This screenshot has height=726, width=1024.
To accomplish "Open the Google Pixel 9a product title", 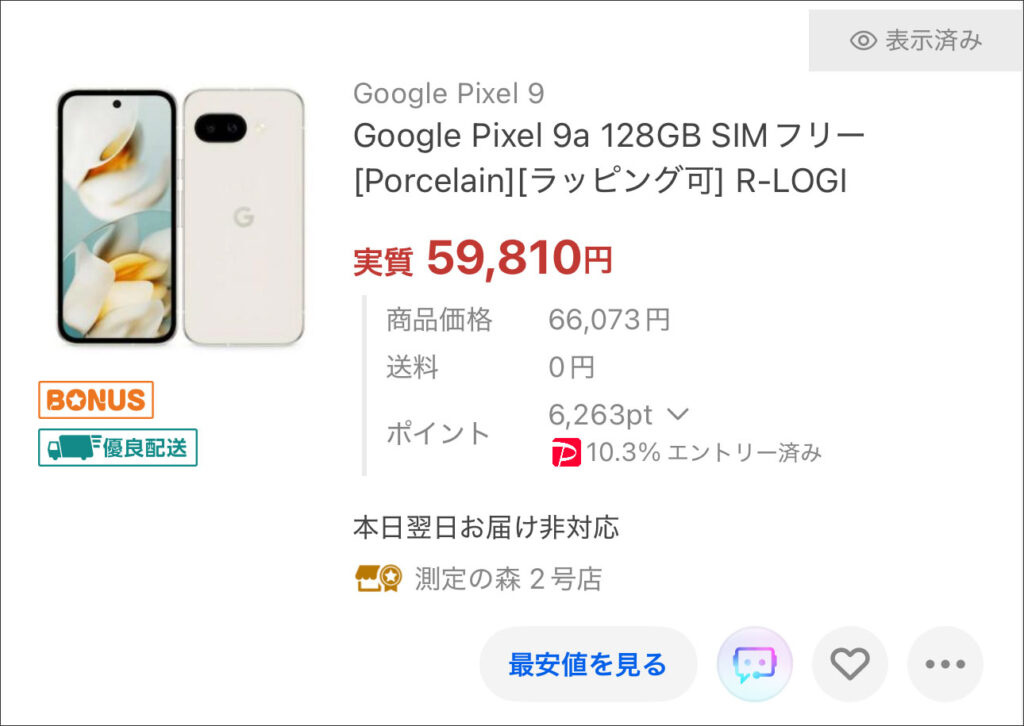I will (609, 158).
